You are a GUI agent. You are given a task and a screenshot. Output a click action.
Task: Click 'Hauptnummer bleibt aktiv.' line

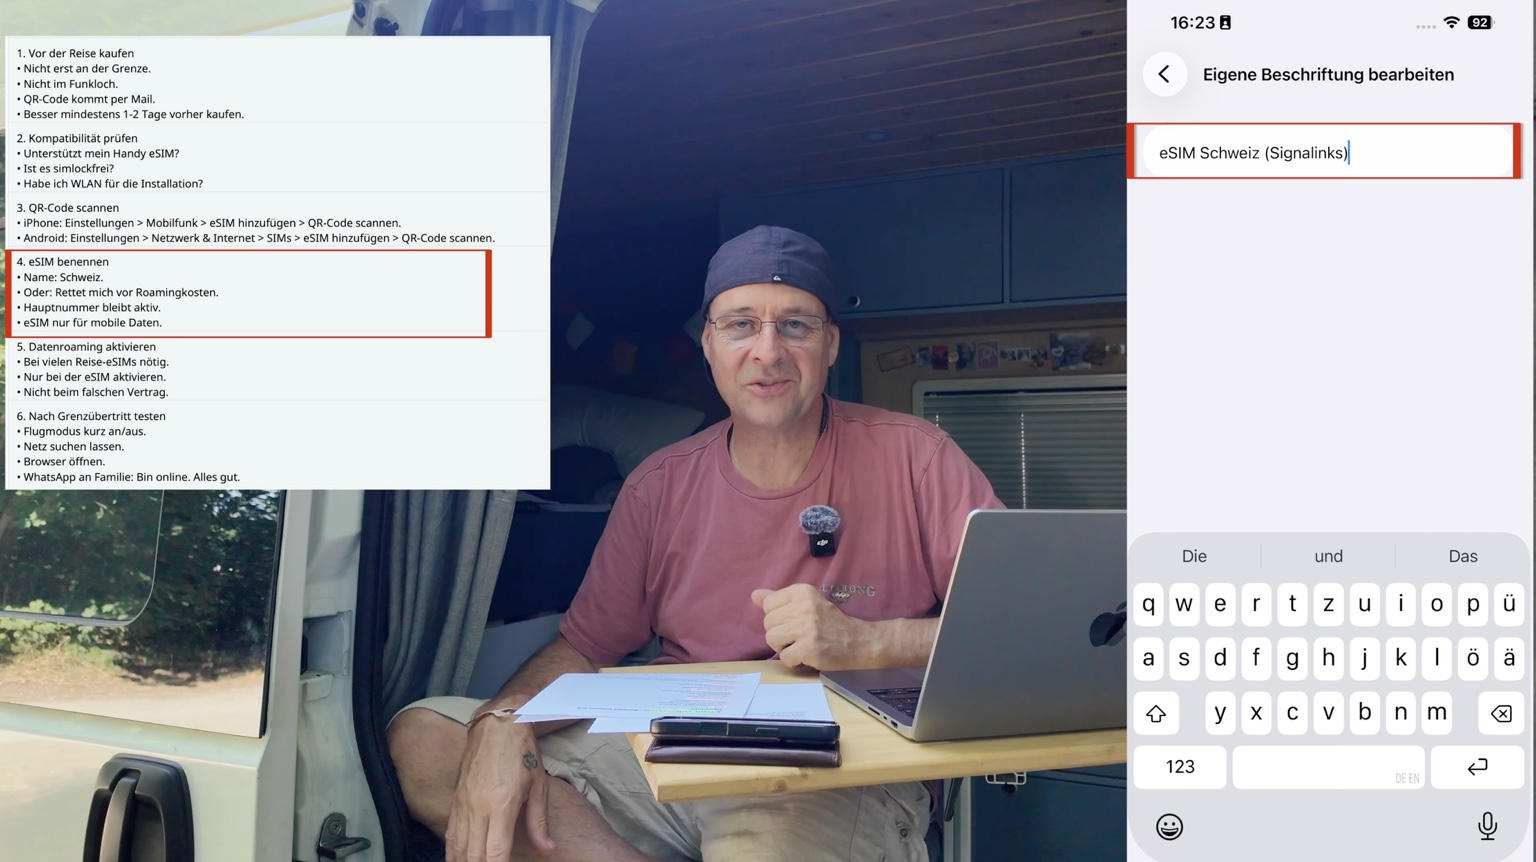(x=91, y=307)
